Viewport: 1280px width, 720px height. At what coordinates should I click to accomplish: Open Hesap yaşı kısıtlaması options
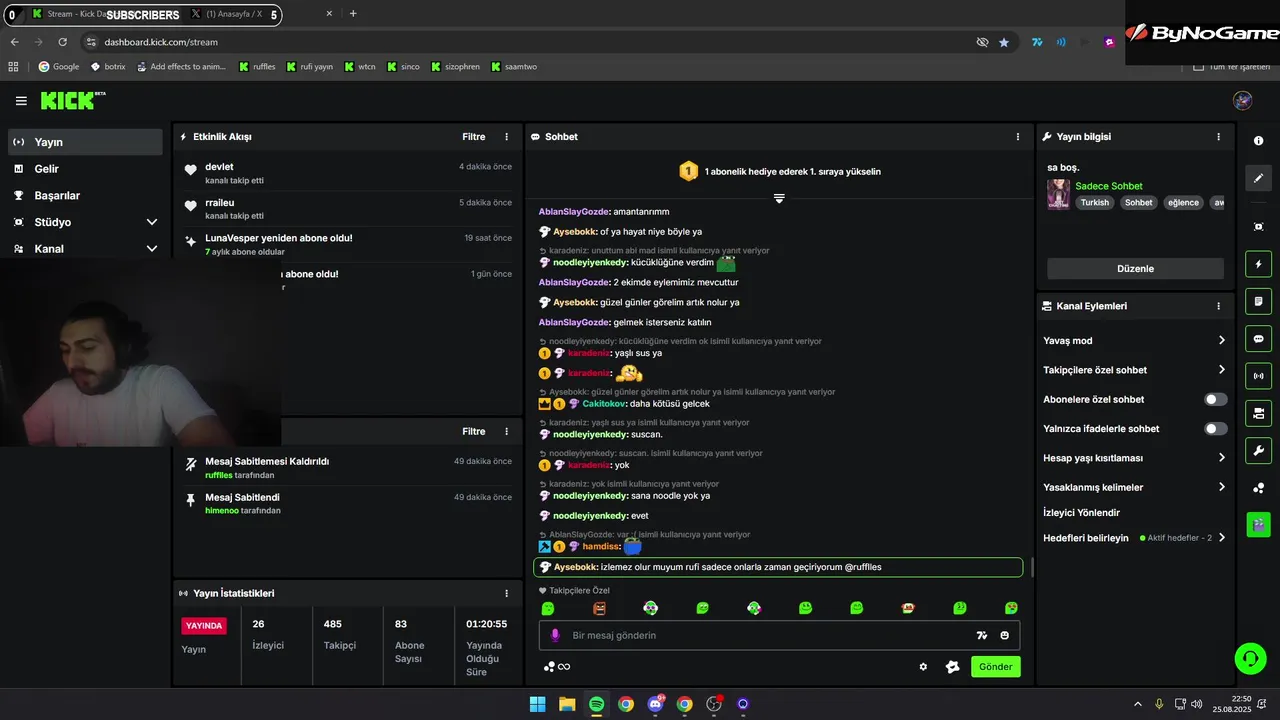(1134, 458)
